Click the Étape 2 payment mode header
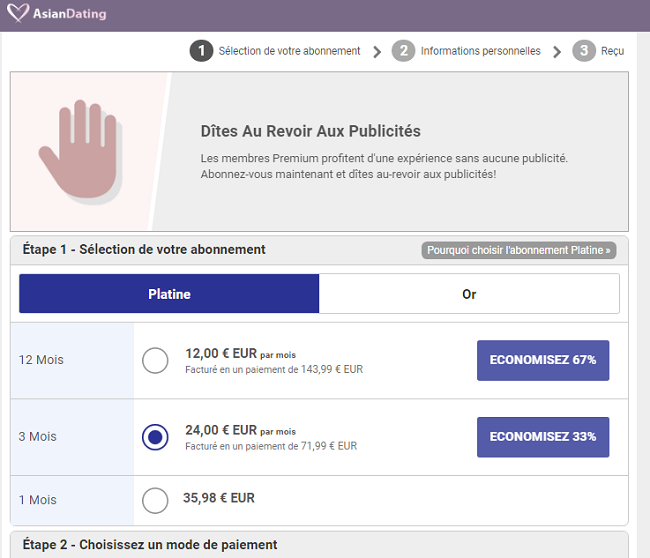 click(150, 544)
